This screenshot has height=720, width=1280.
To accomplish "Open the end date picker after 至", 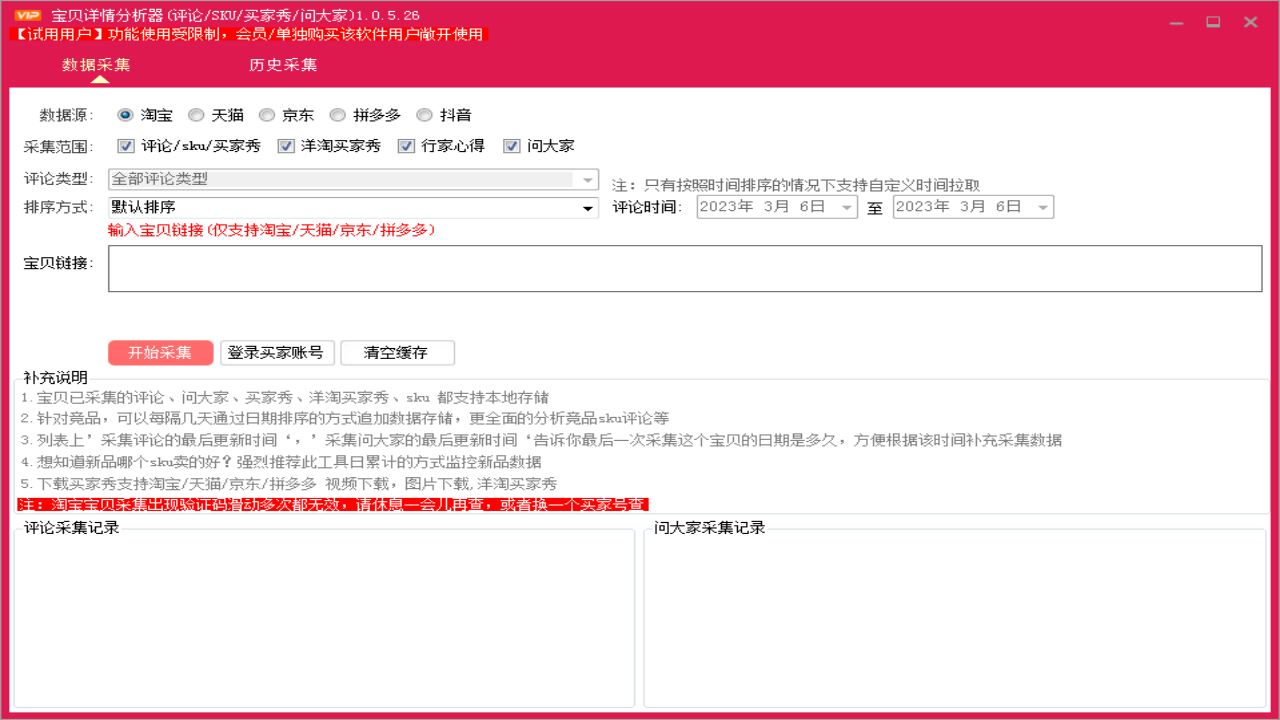I will point(1044,206).
